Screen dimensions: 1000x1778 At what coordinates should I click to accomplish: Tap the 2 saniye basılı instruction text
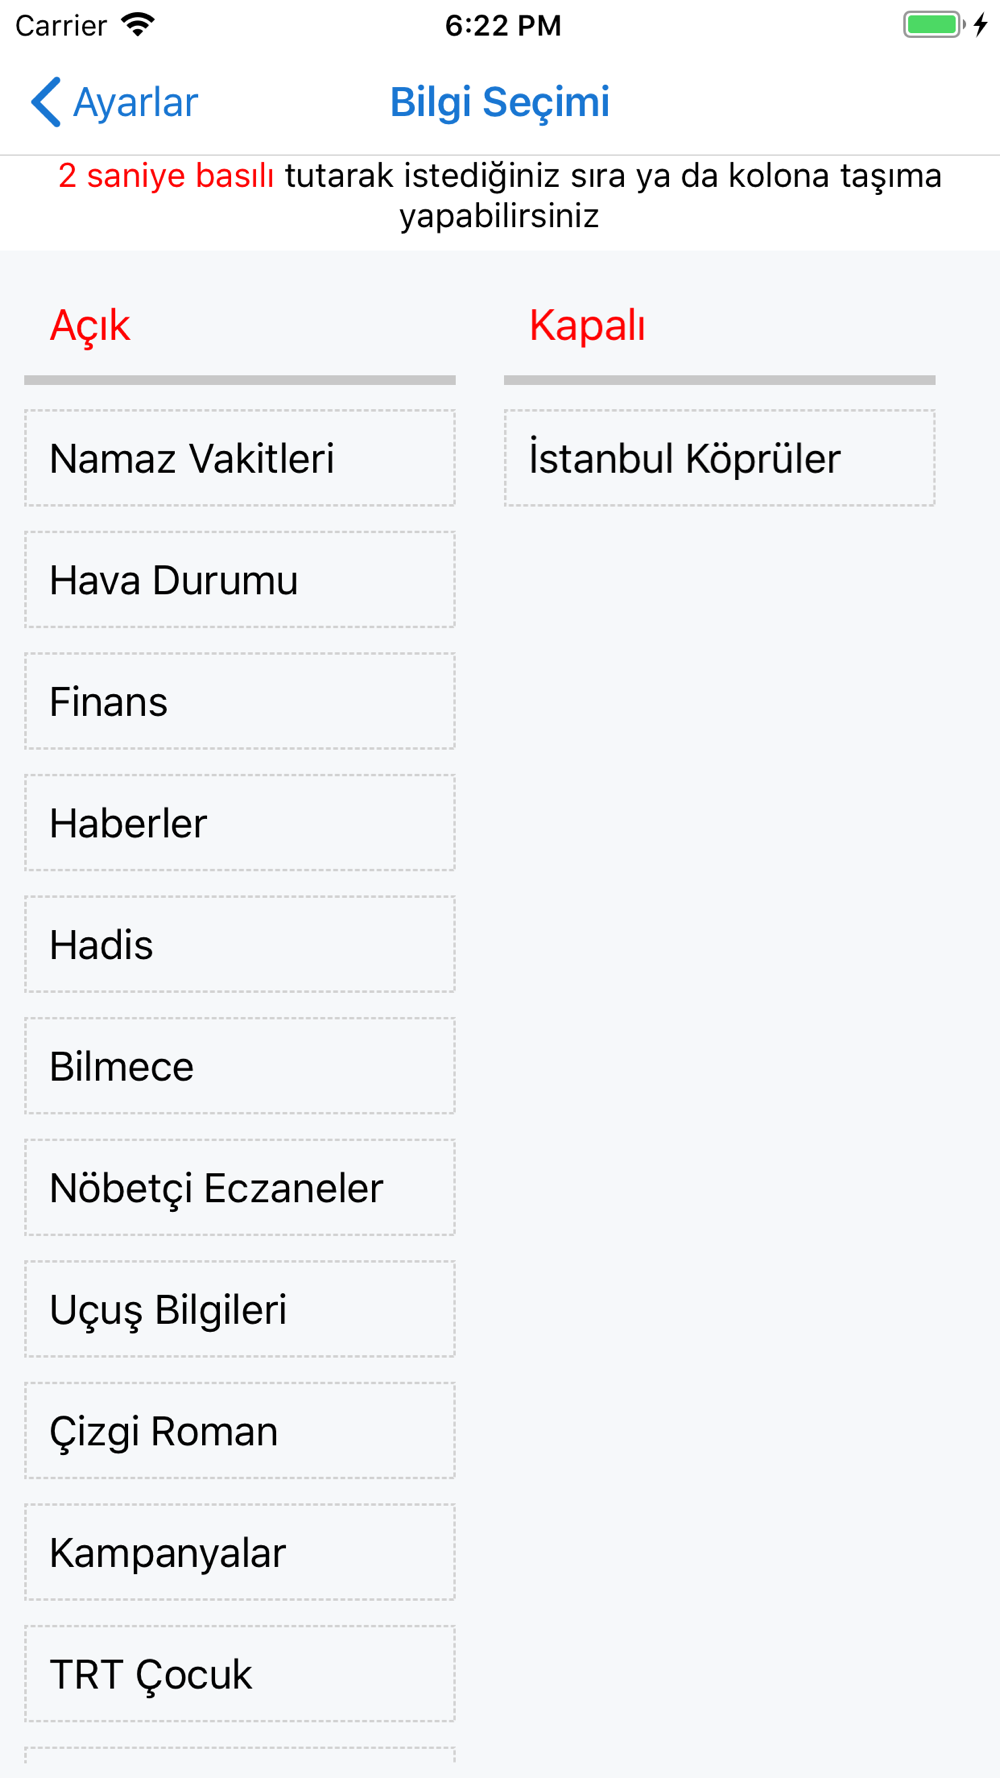click(x=166, y=176)
